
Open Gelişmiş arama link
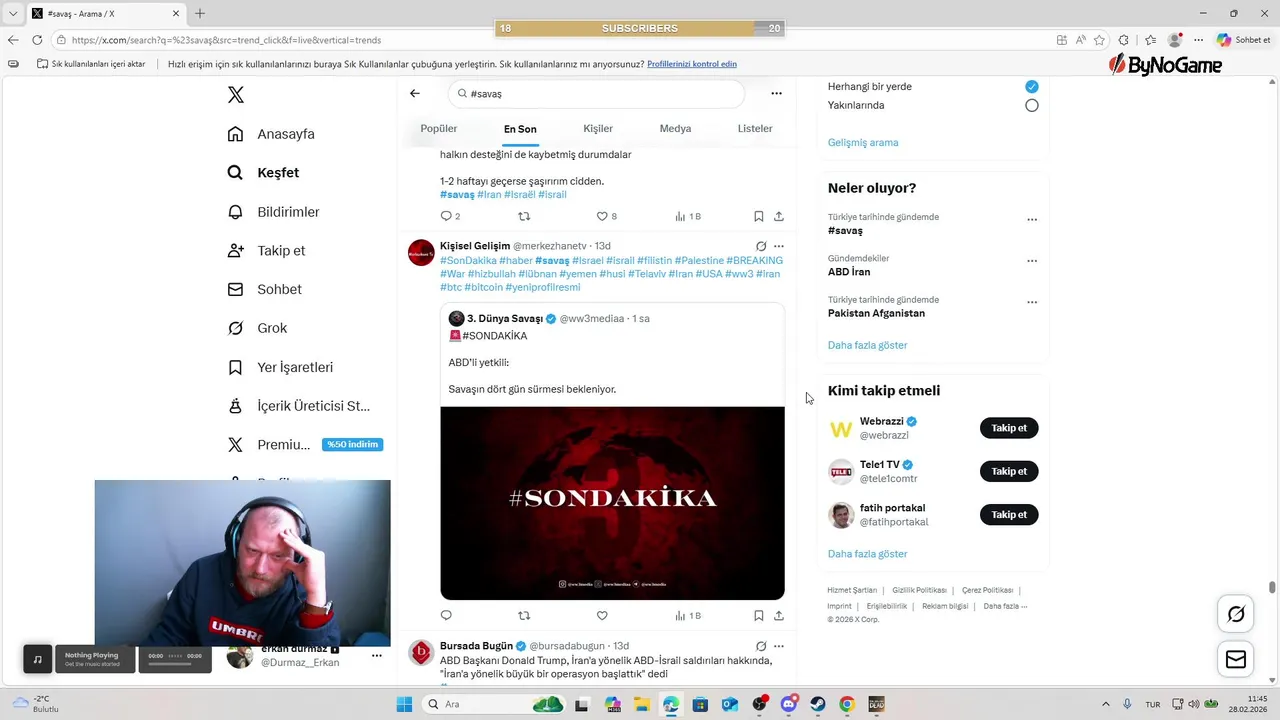[x=863, y=142]
